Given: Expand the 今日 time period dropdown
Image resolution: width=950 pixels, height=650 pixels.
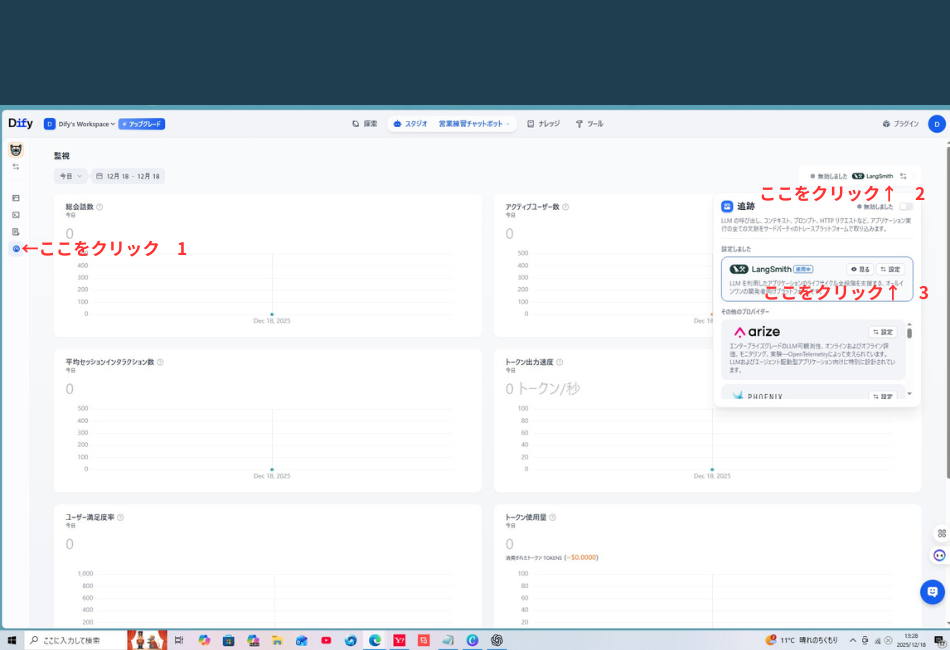Looking at the screenshot, I should coord(68,175).
